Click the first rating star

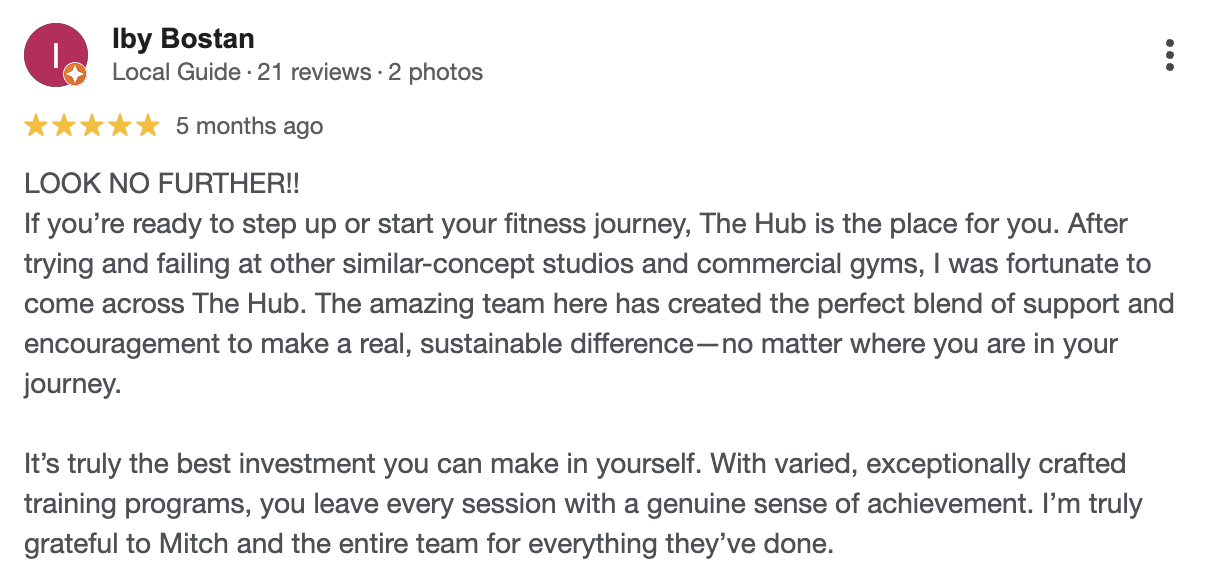[x=36, y=126]
